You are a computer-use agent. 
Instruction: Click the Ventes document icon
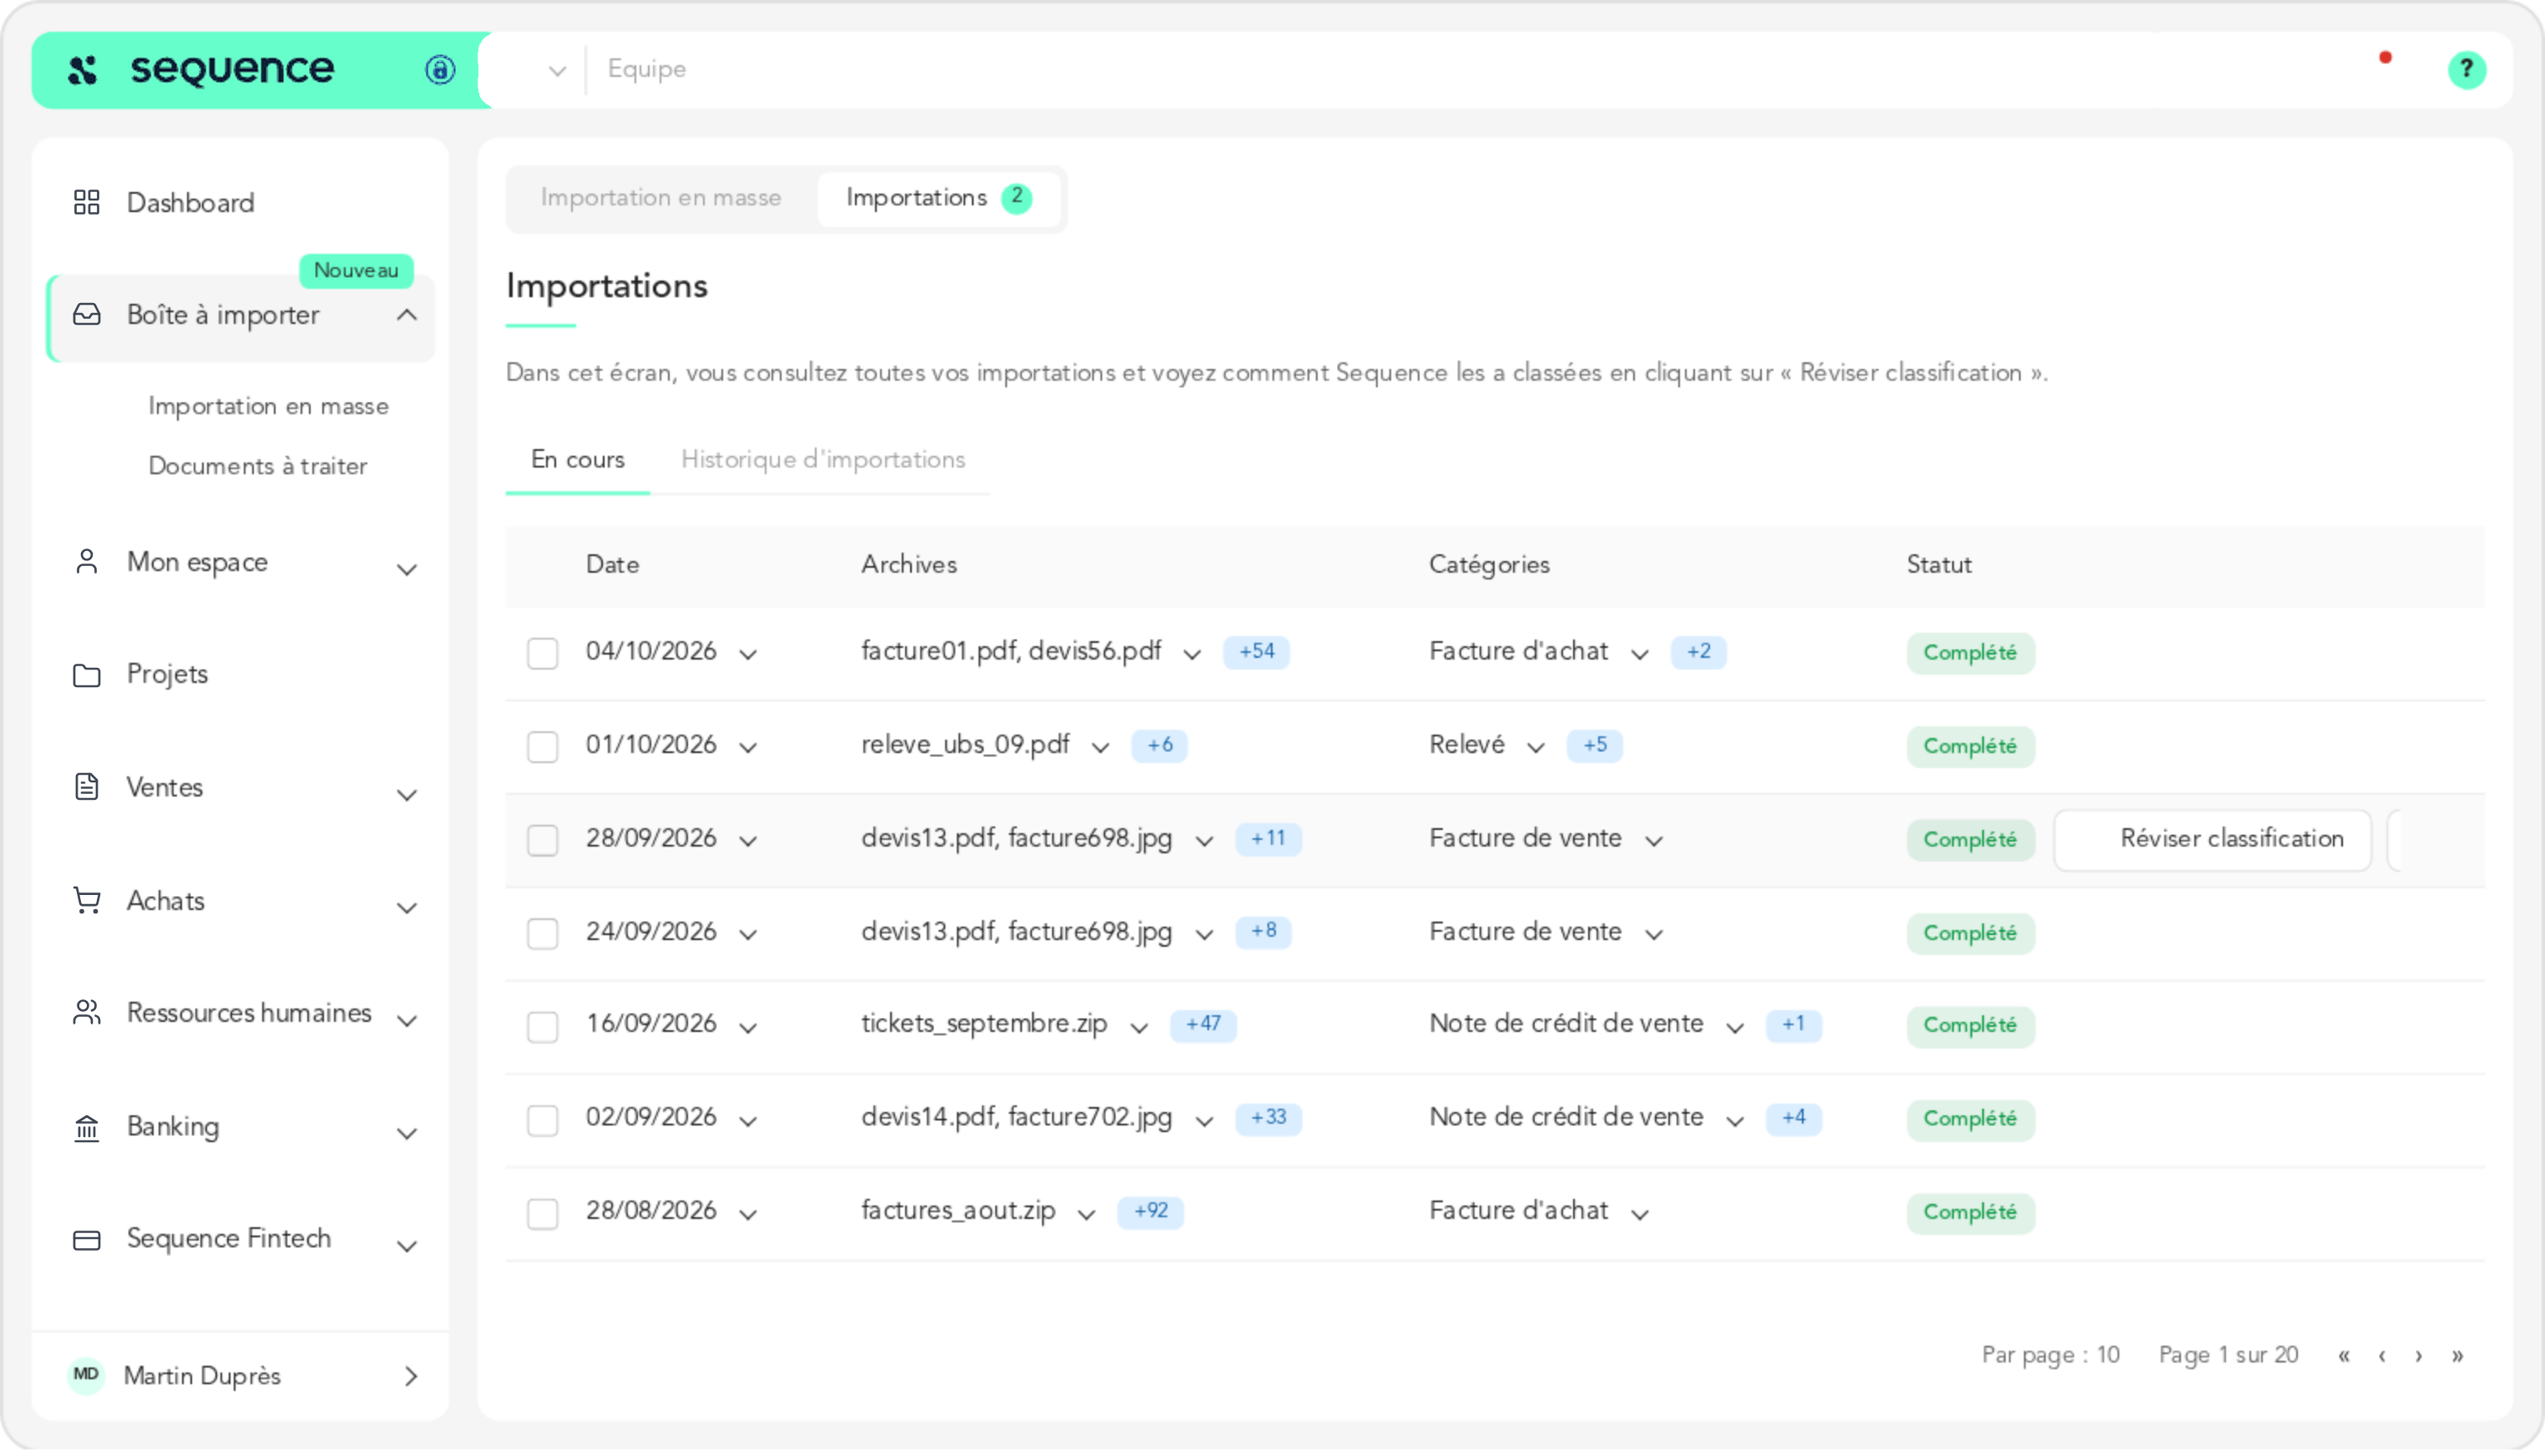pyautogui.click(x=87, y=788)
